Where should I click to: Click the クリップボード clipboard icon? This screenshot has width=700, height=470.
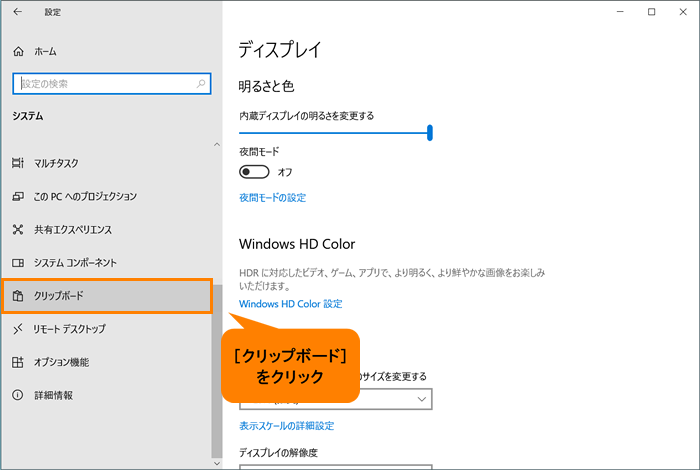[x=18, y=295]
